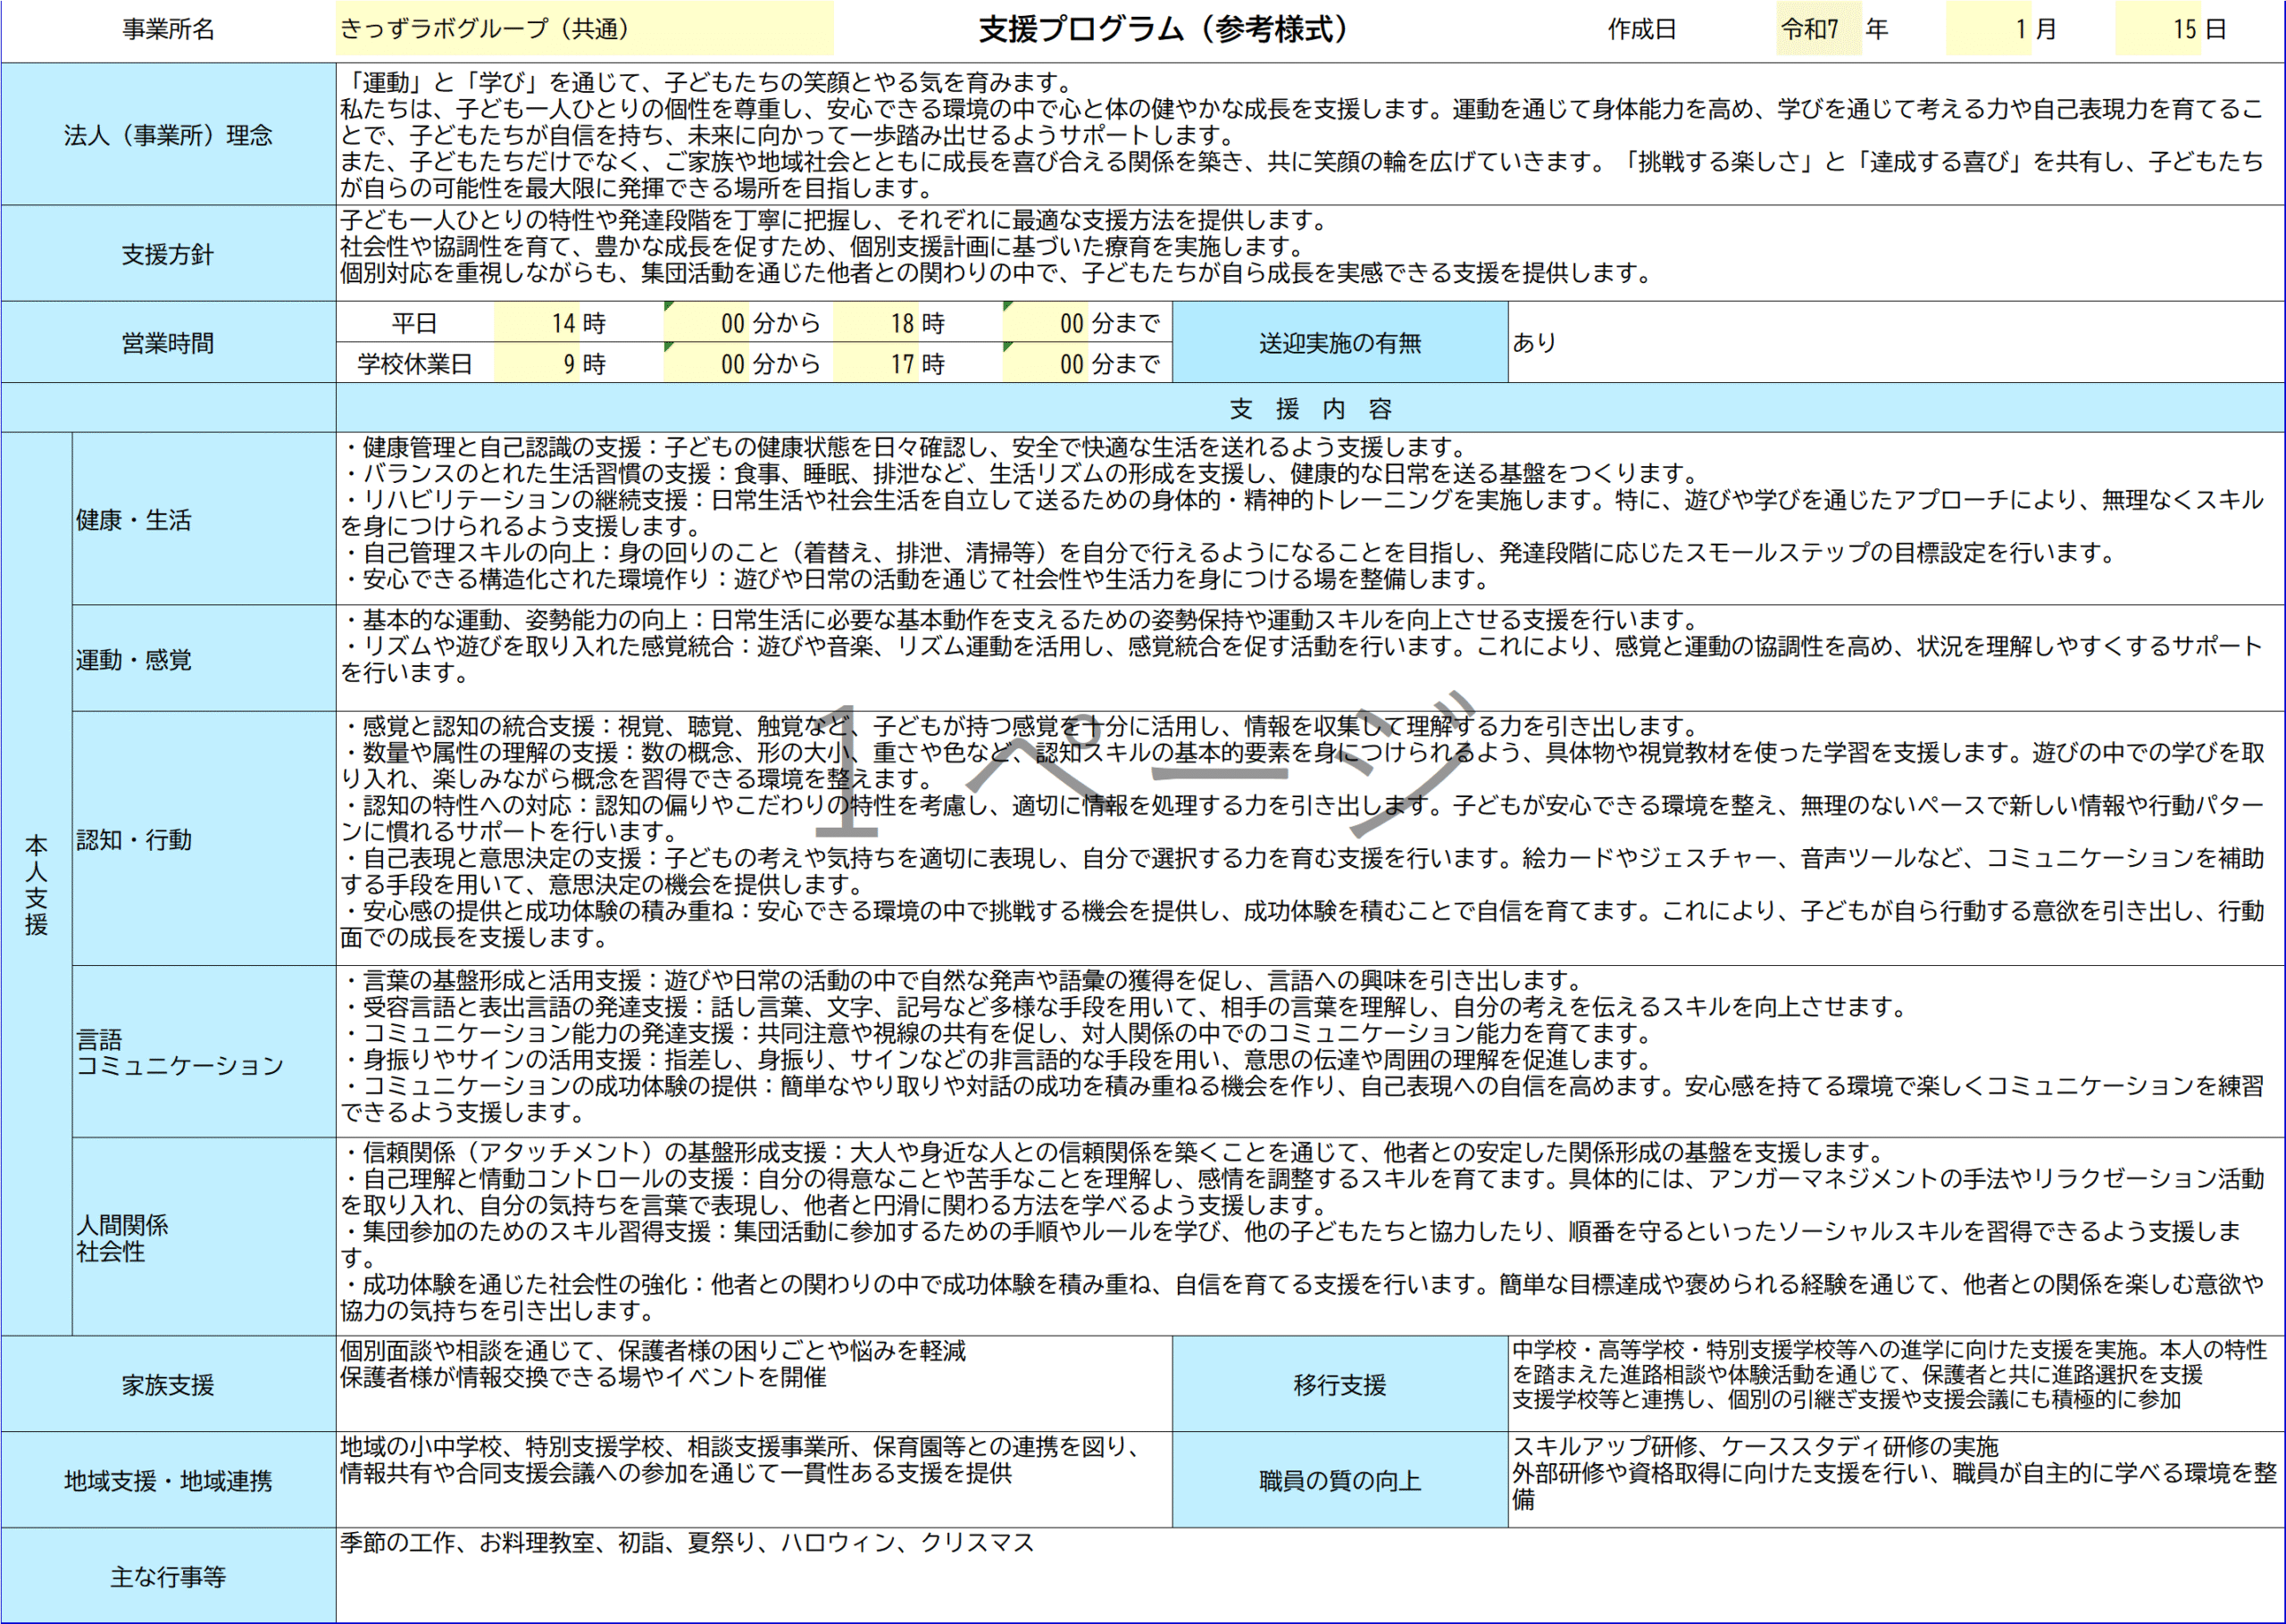2286x1624 pixels.
Task: Click the 健康管理と自己認識の支援 line
Action: [905, 447]
